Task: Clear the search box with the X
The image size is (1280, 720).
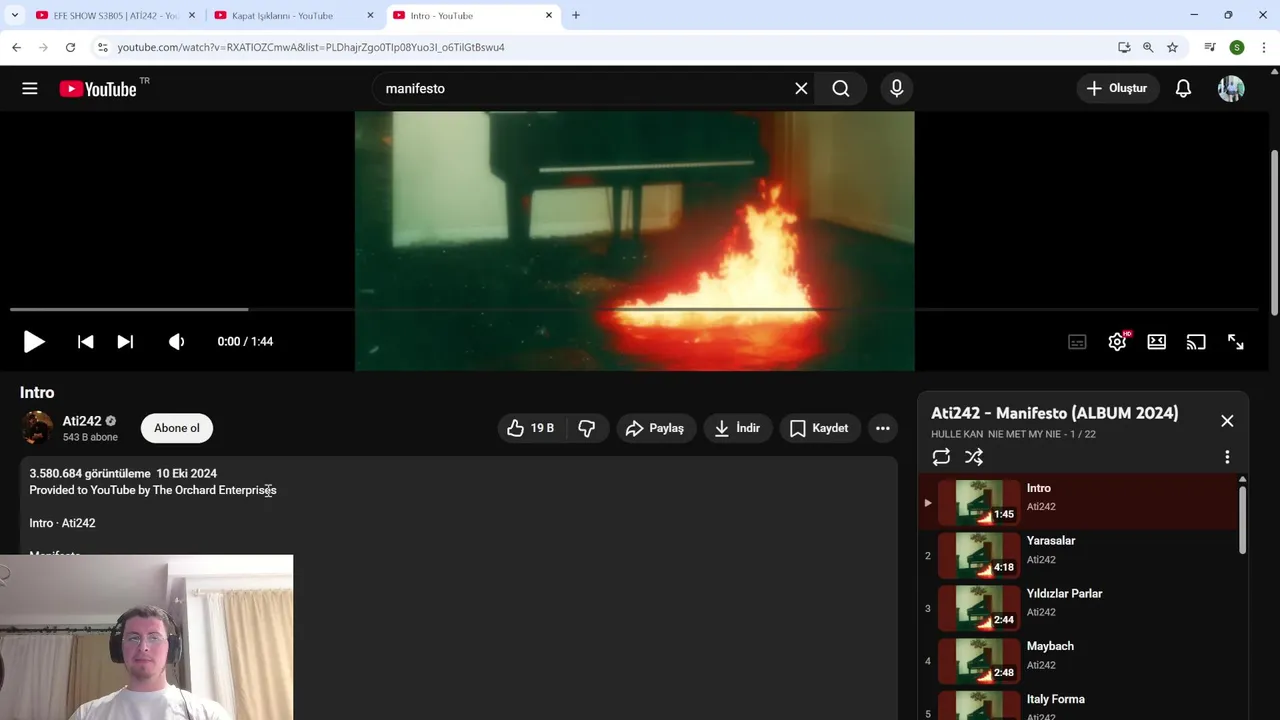Action: point(801,88)
